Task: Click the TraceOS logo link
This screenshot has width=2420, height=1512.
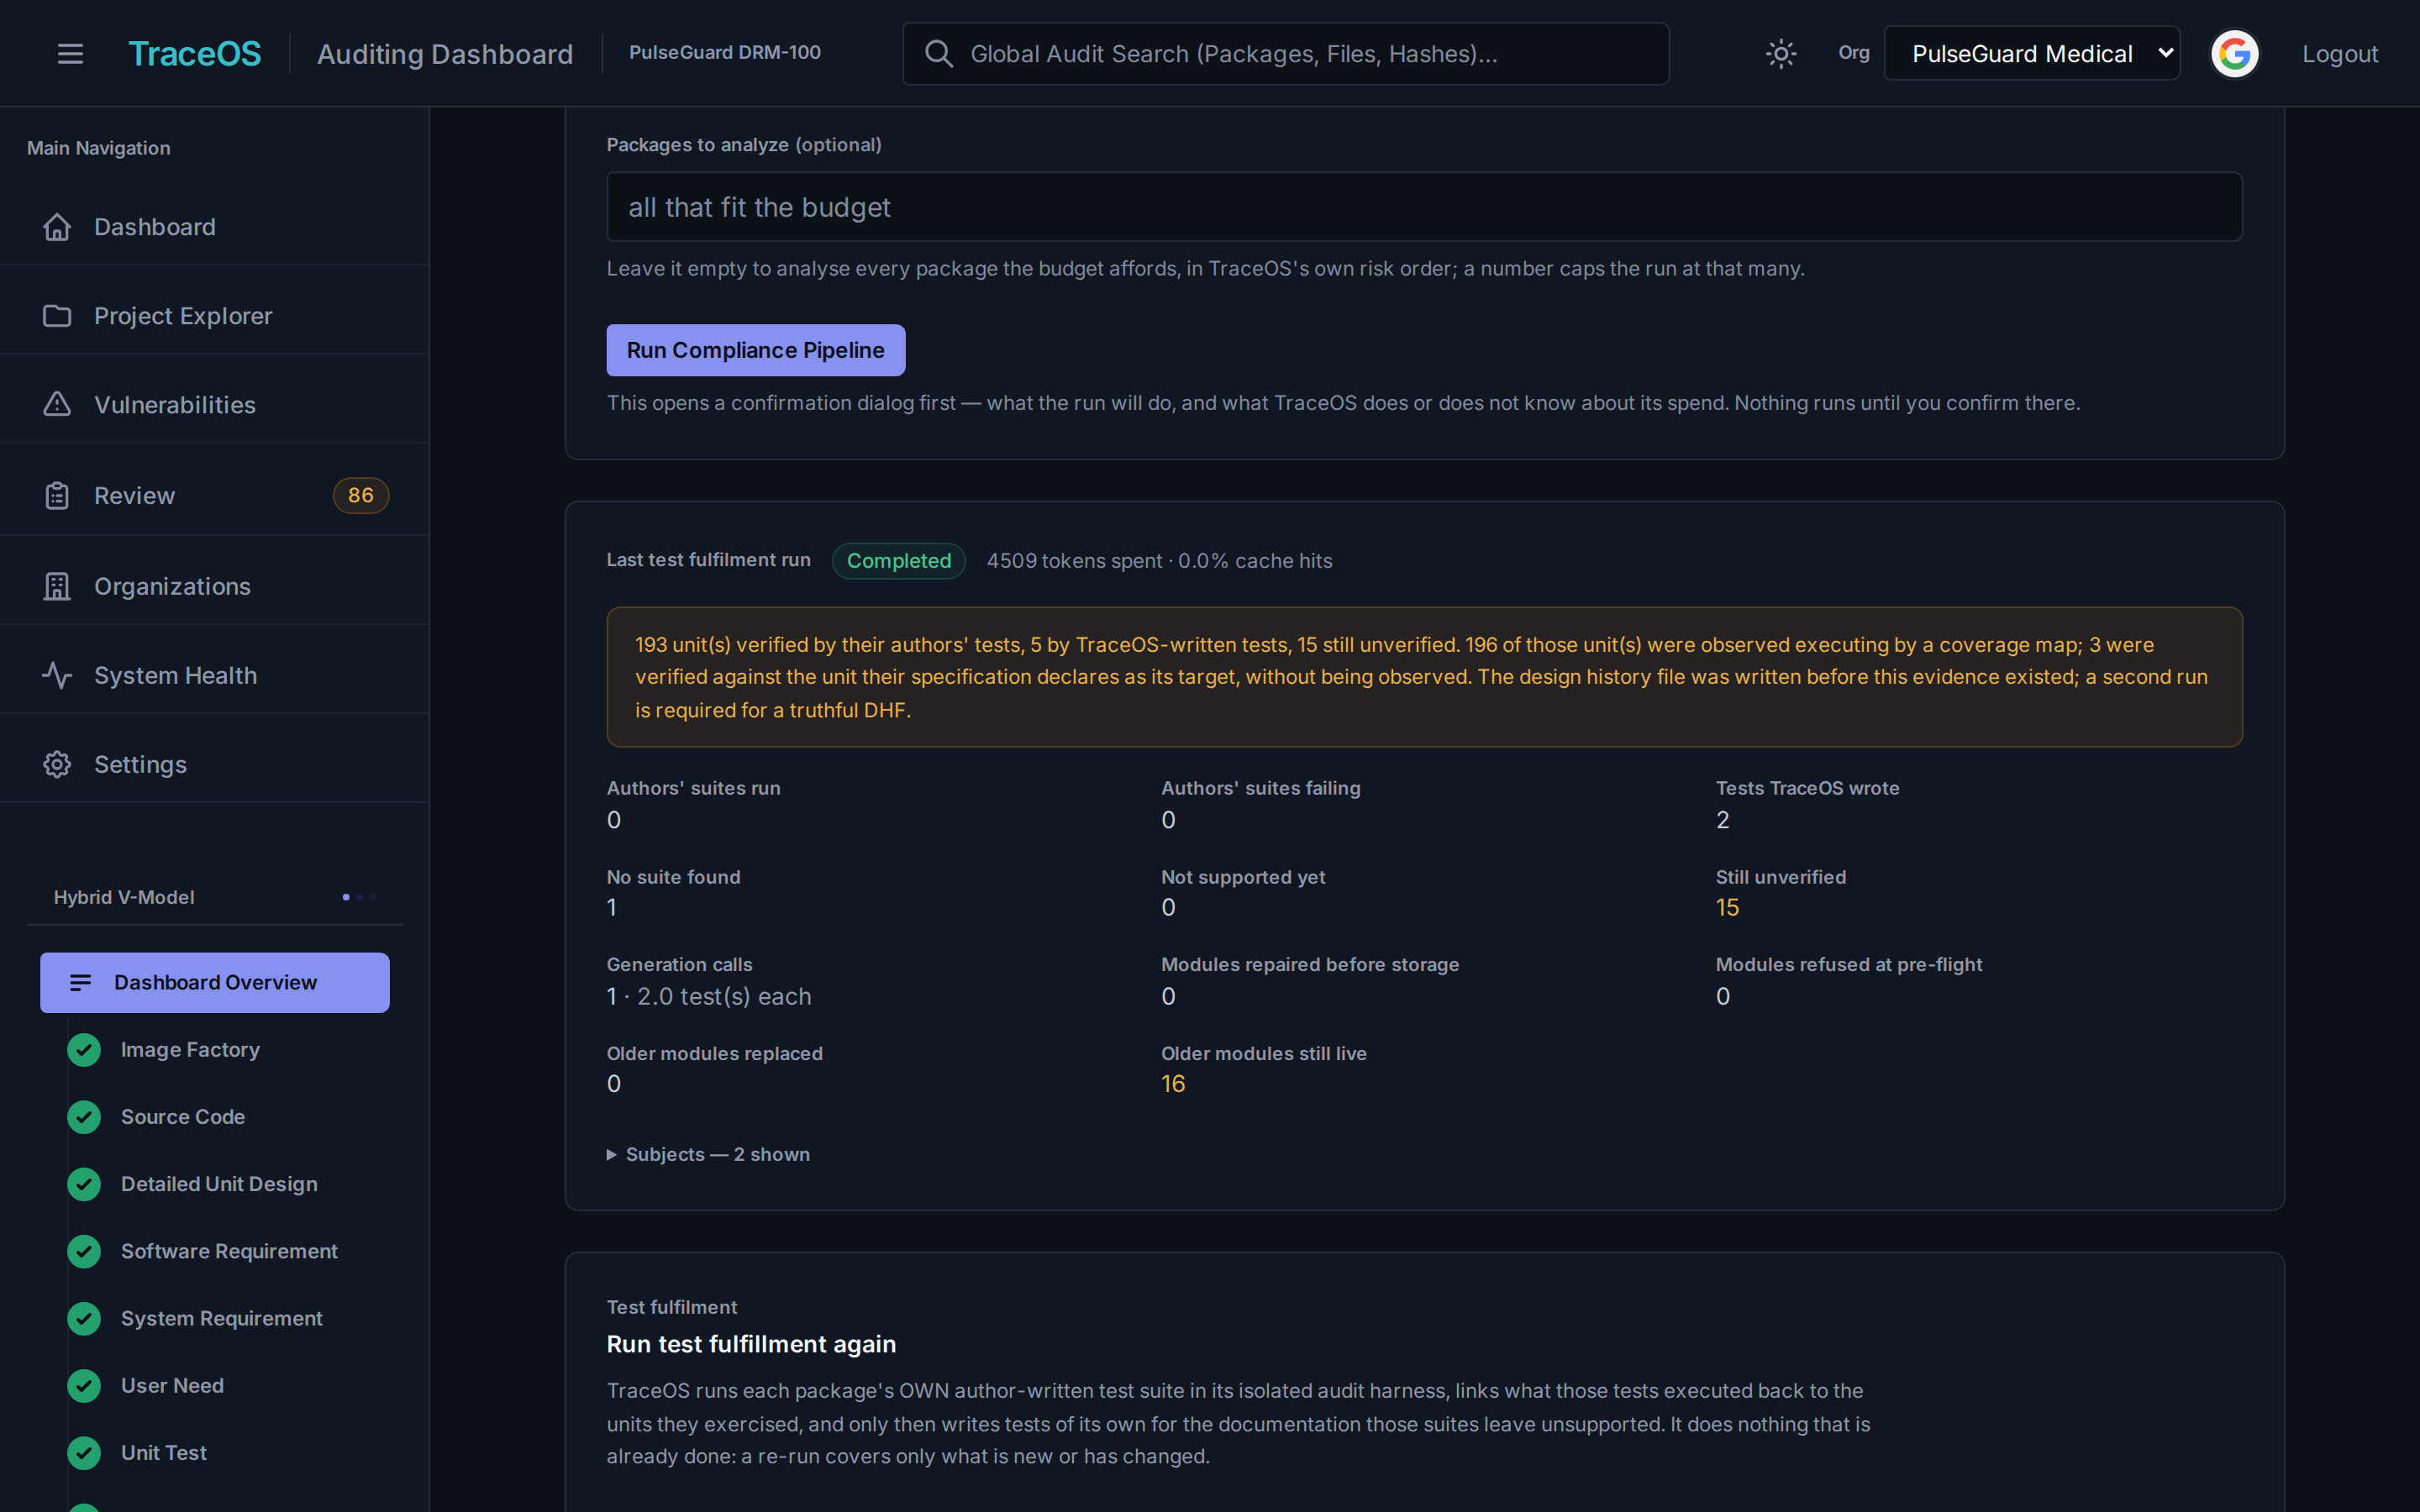Action: click(x=195, y=54)
